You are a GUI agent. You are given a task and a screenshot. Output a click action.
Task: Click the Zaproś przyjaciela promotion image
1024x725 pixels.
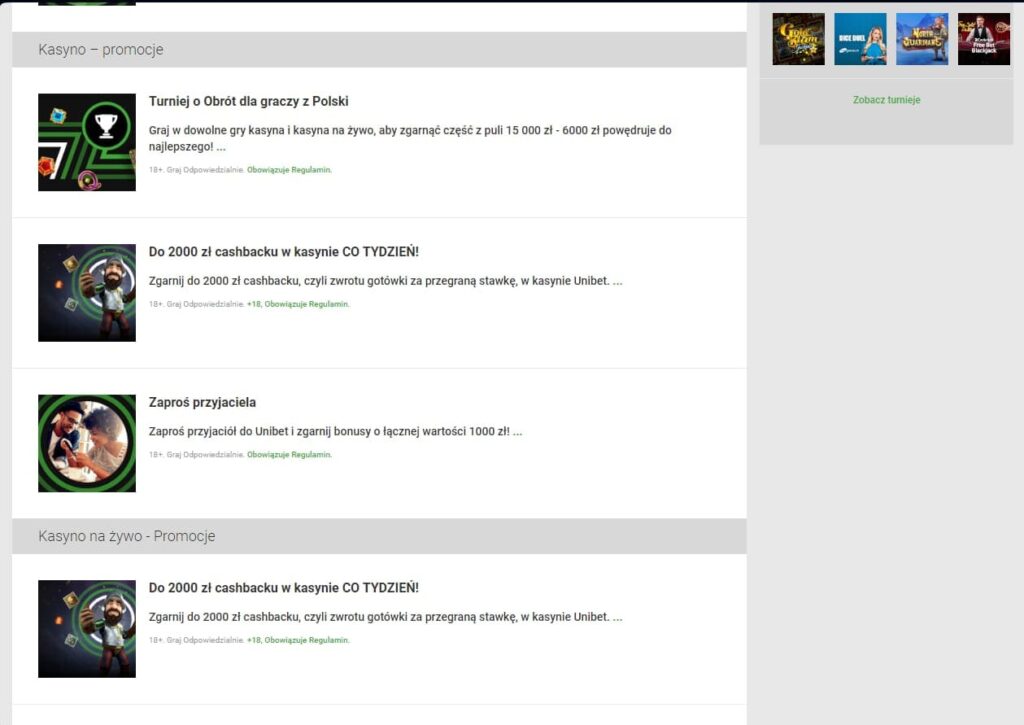(87, 442)
